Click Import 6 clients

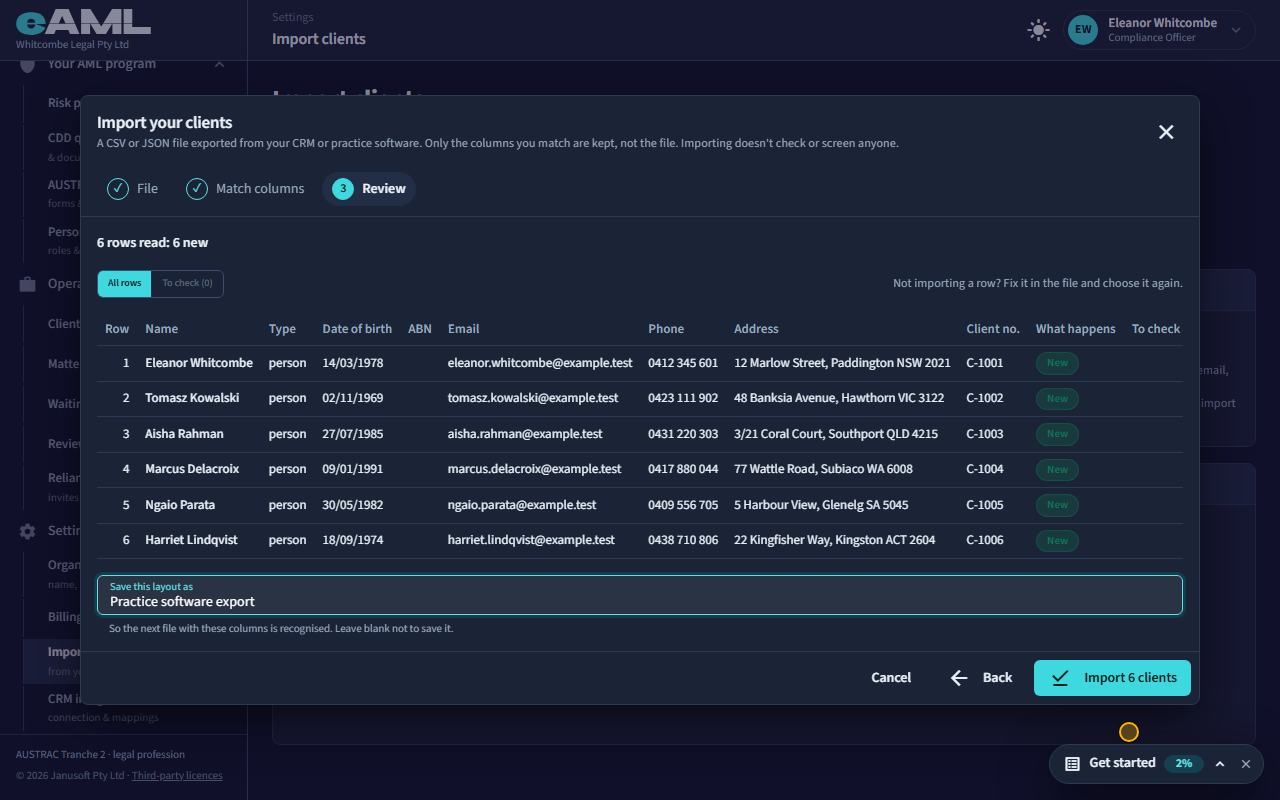[x=1112, y=677]
